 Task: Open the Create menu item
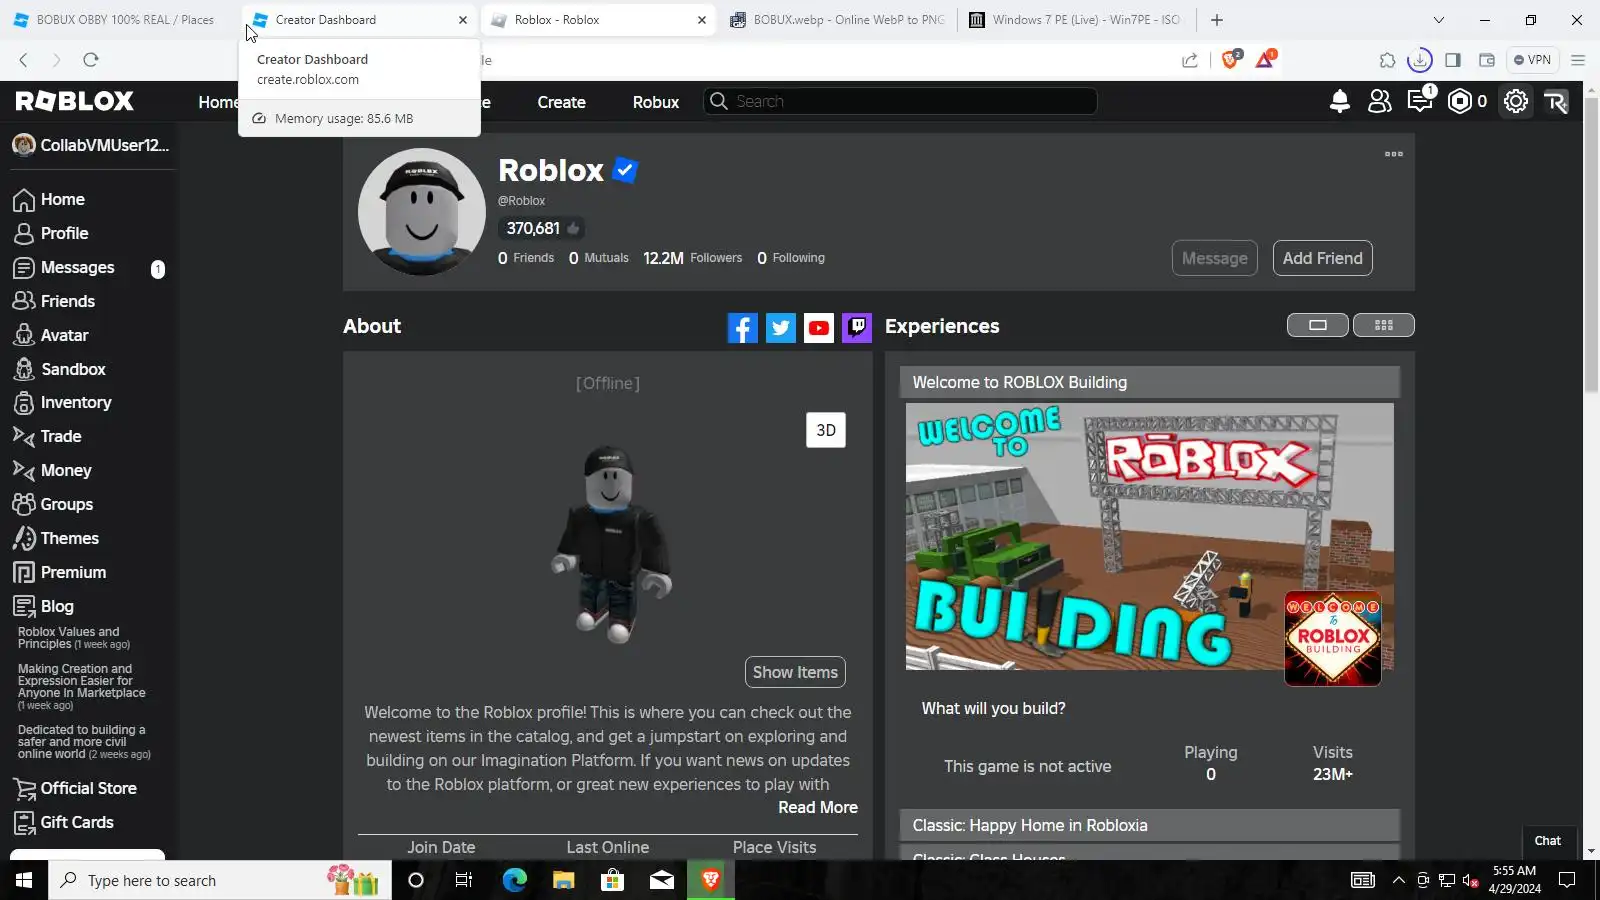click(562, 102)
